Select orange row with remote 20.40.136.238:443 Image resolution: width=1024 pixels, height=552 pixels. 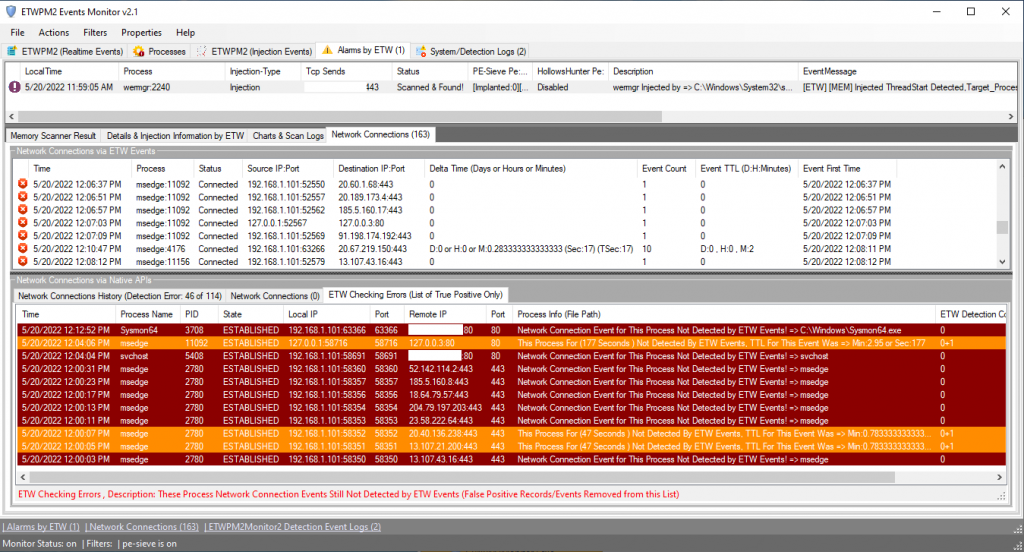pyautogui.click(x=511, y=434)
